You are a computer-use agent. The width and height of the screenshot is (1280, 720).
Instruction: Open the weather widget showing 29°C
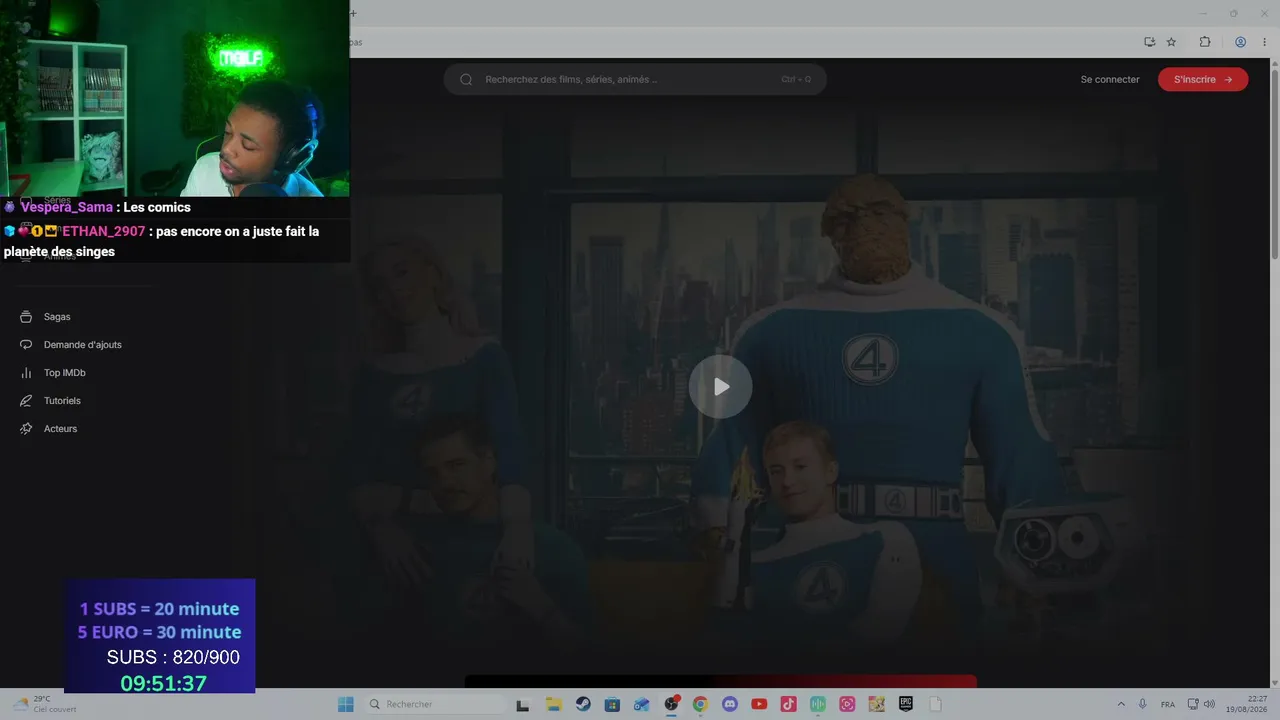click(44, 704)
